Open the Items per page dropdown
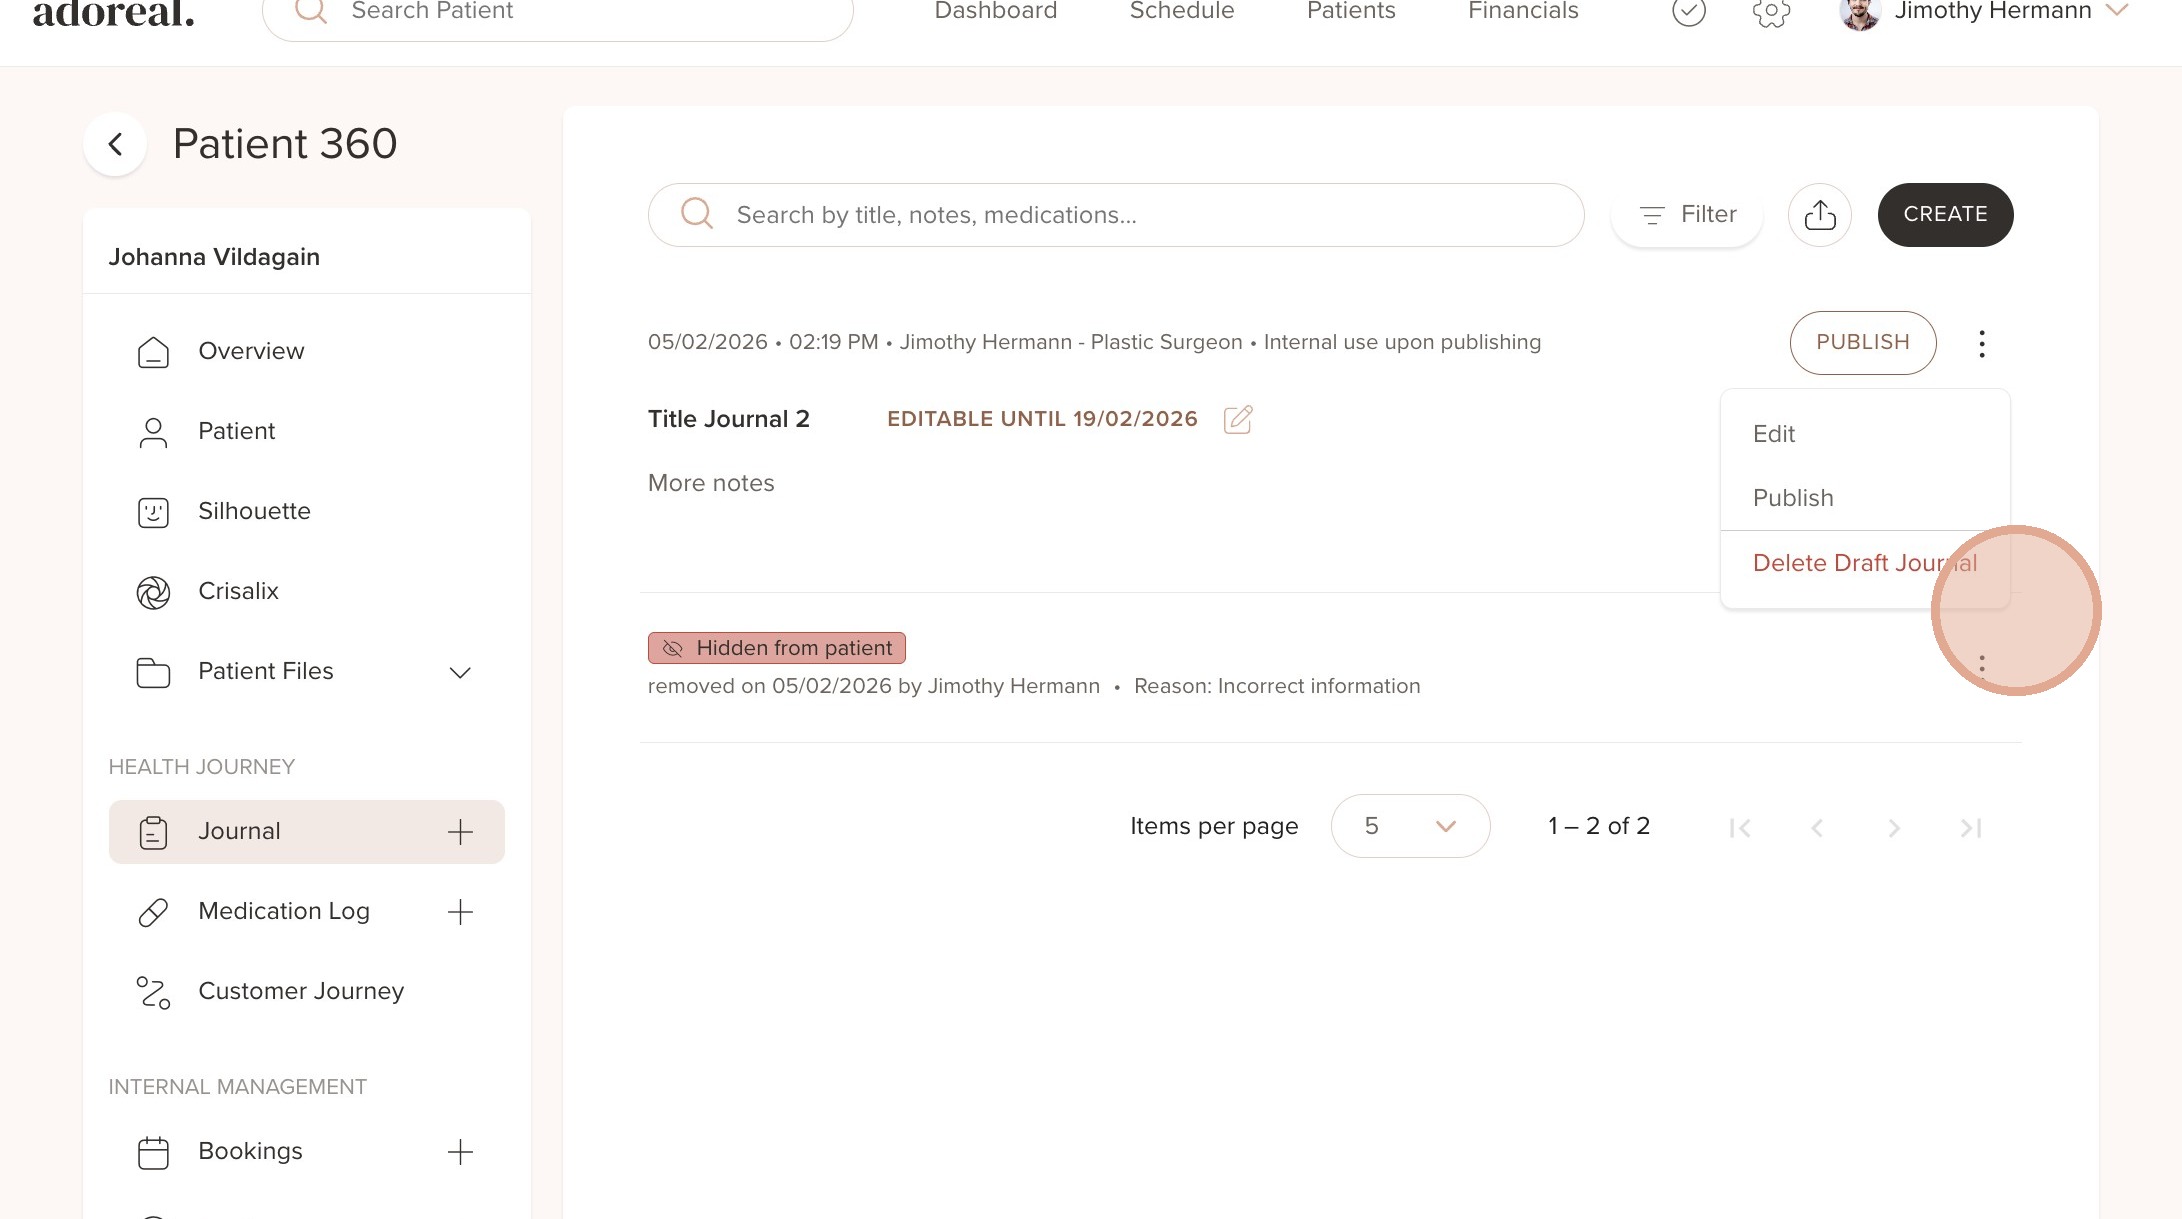2182x1219 pixels. 1410,826
